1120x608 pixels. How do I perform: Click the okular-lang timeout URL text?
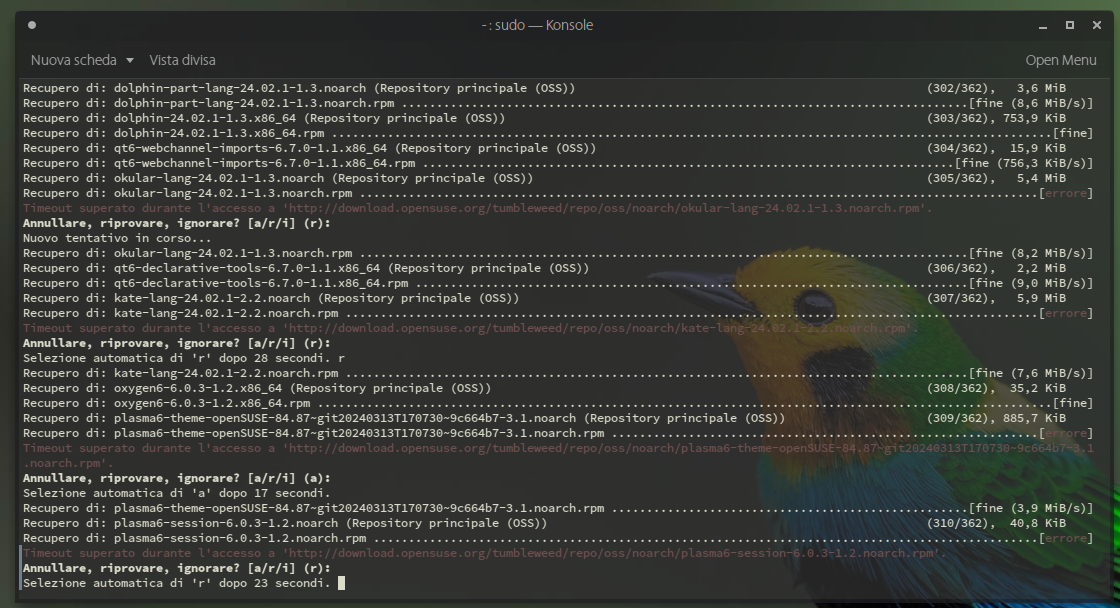pos(608,208)
